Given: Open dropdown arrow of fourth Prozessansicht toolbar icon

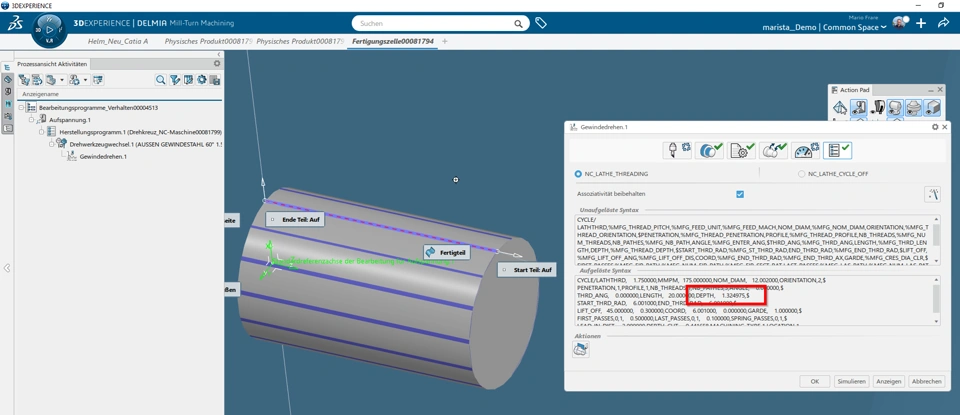Looking at the screenshot, I should tap(86, 80).
